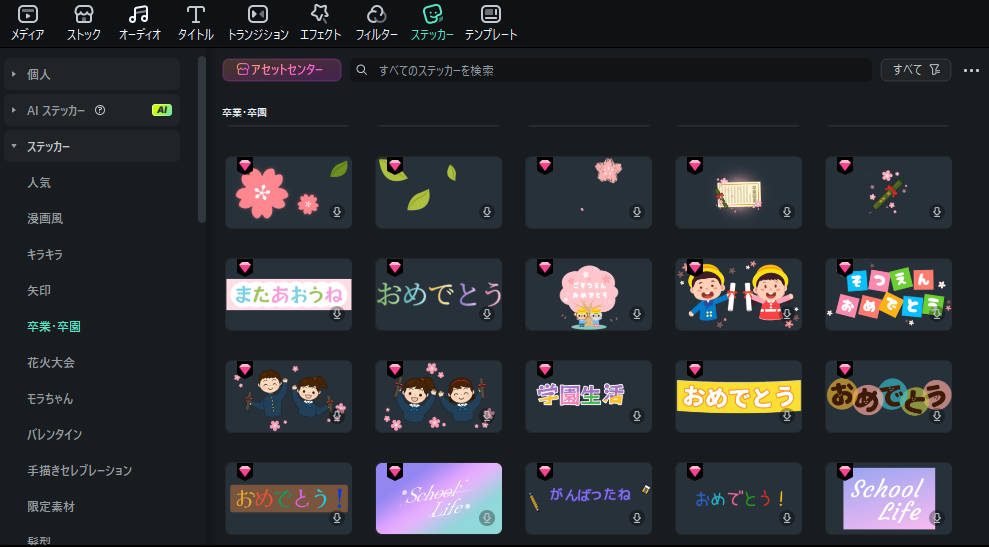Screen dimensions: 989x547
Task: Download the purple School Life square sticker
Action: click(937, 518)
